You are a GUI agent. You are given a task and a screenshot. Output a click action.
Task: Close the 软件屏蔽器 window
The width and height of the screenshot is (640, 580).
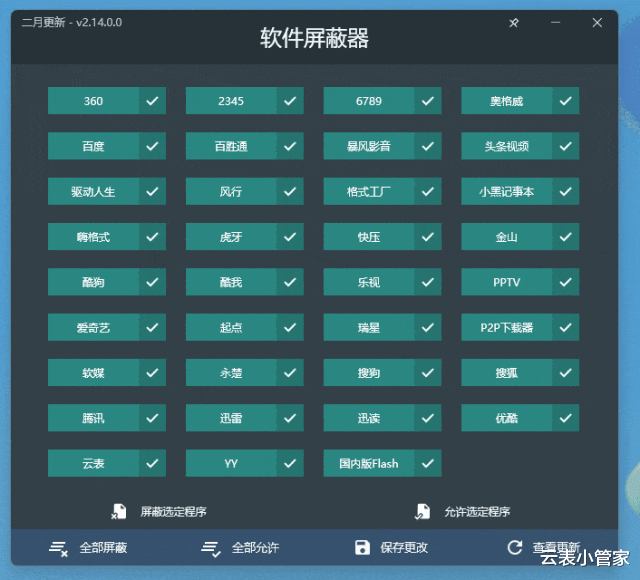(x=597, y=22)
